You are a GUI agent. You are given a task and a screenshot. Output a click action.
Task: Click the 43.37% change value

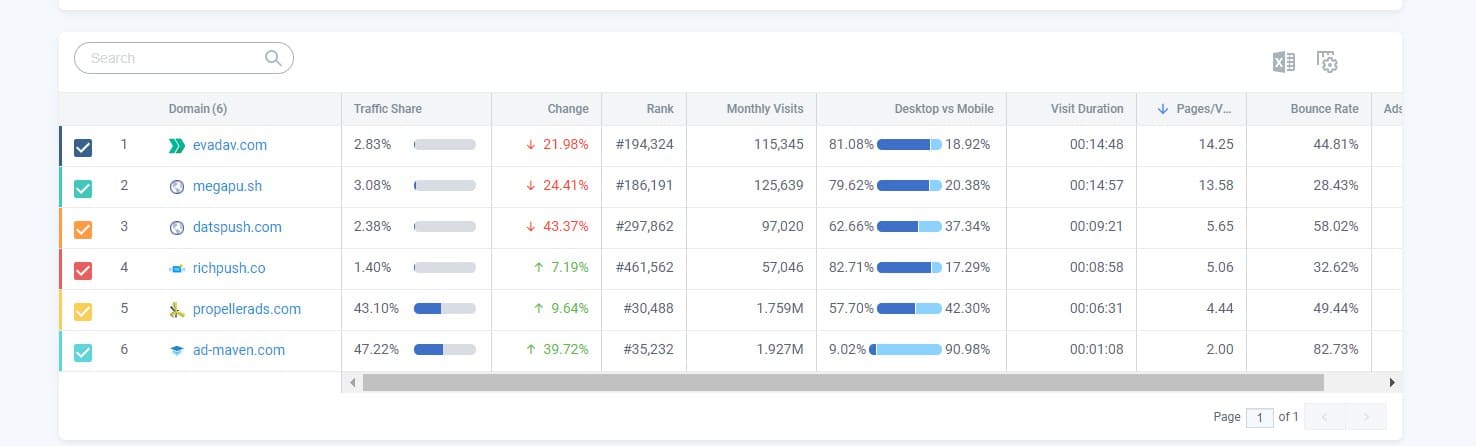point(566,227)
